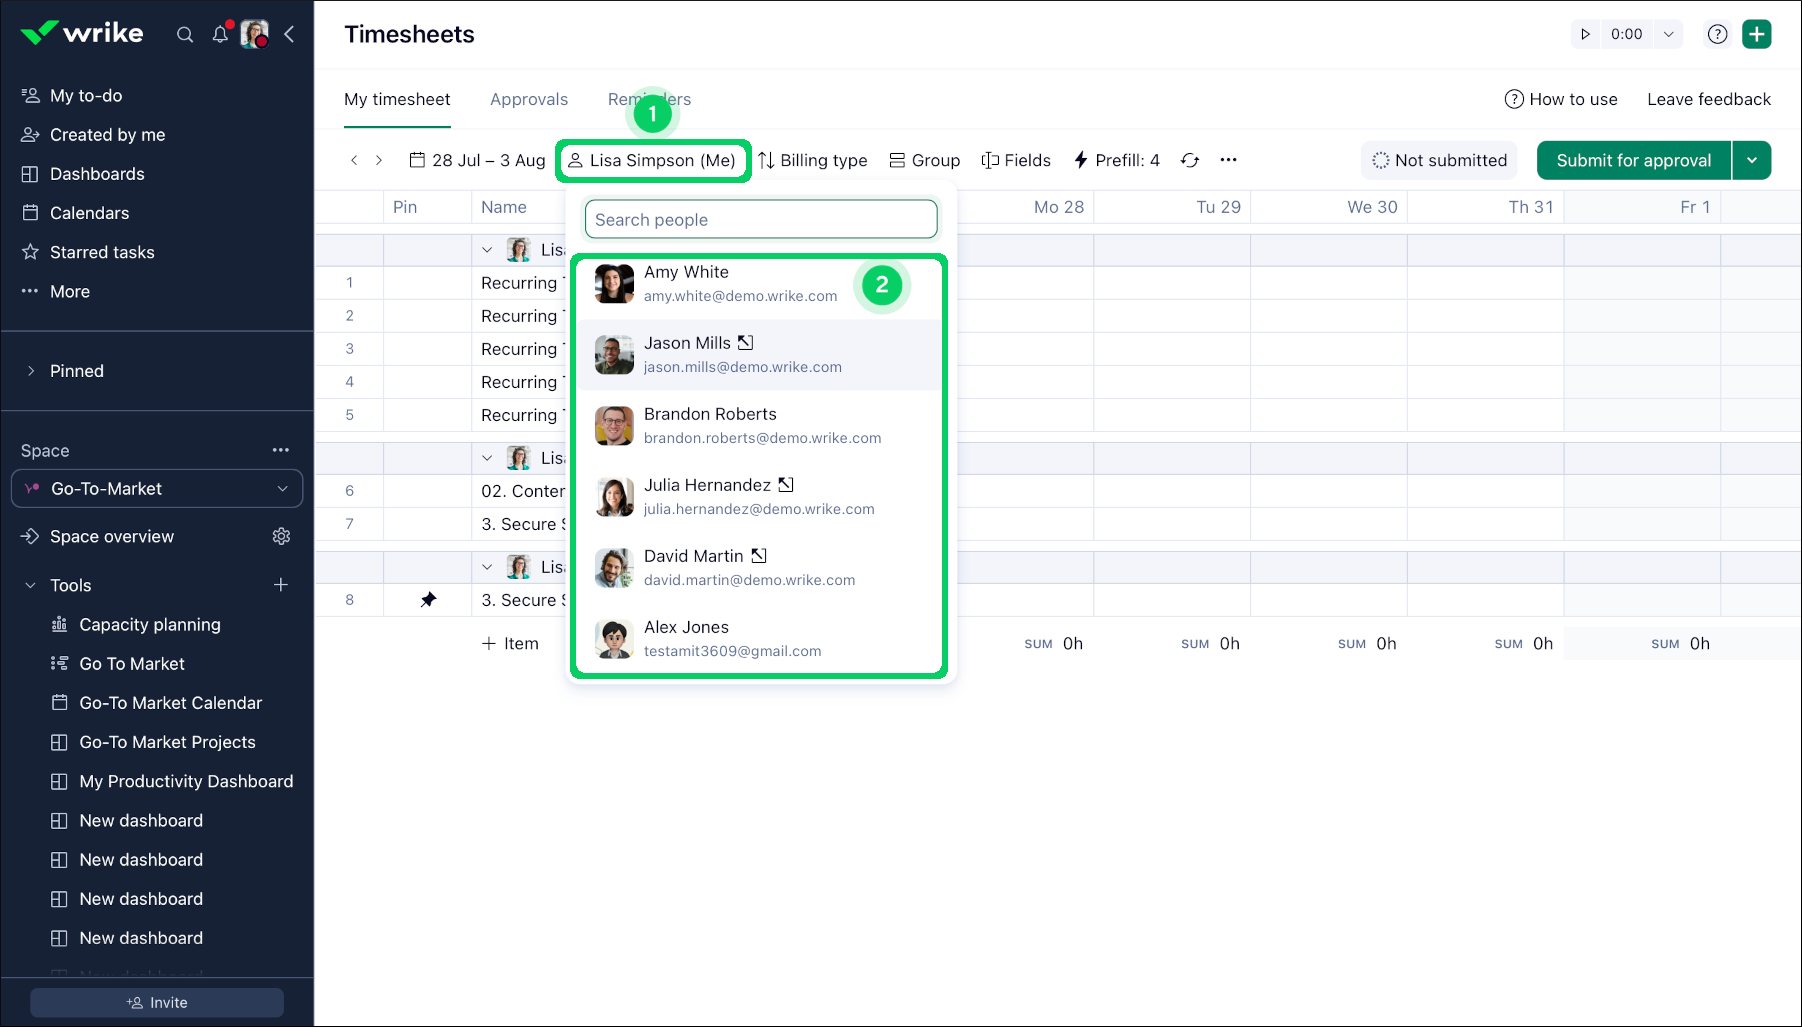Select Jason Mills from the people list
Screen dimensions: 1802x1027
pos(761,355)
